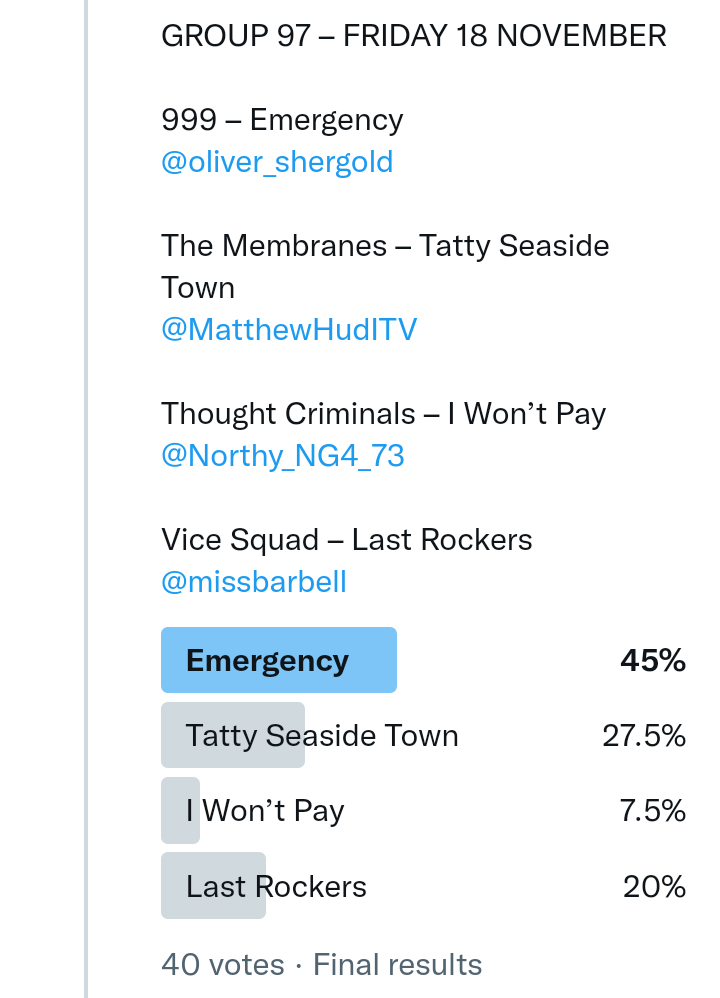Click the Tatty Seaside Town poll option
The image size is (720, 998).
point(322,736)
